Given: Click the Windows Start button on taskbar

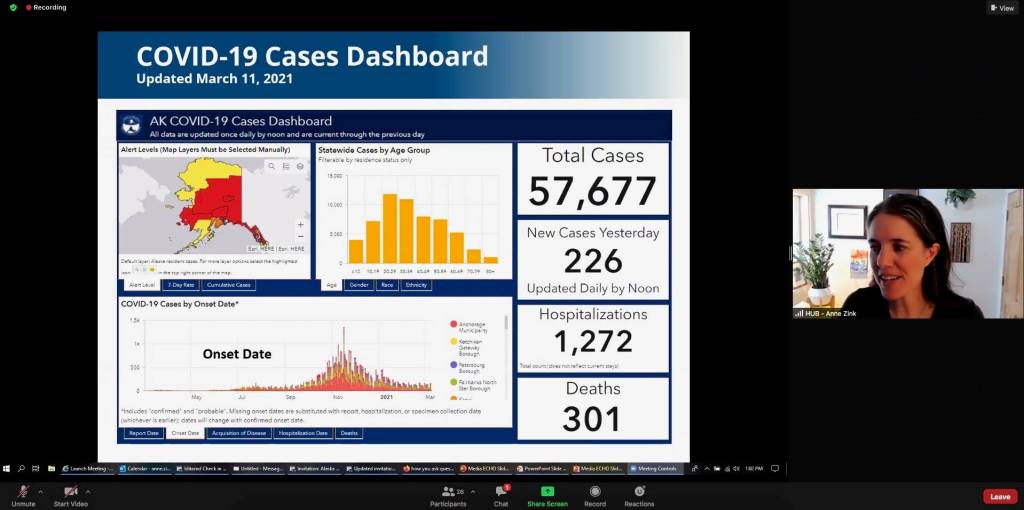Looking at the screenshot, I should [x=6, y=468].
